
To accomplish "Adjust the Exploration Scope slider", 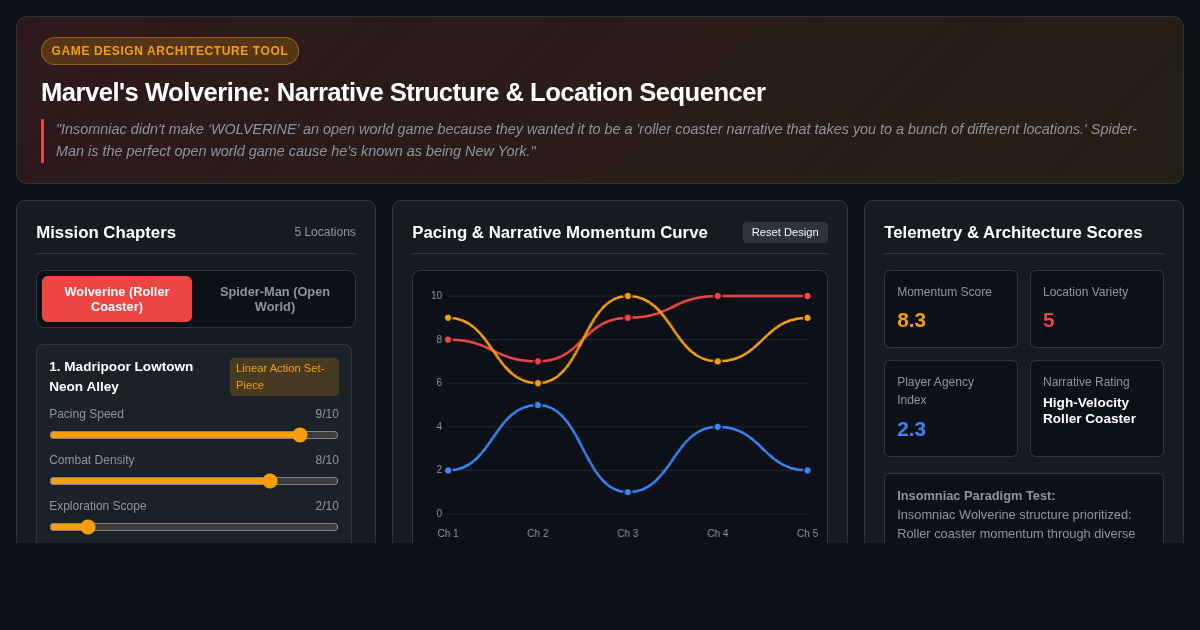I will tap(194, 527).
